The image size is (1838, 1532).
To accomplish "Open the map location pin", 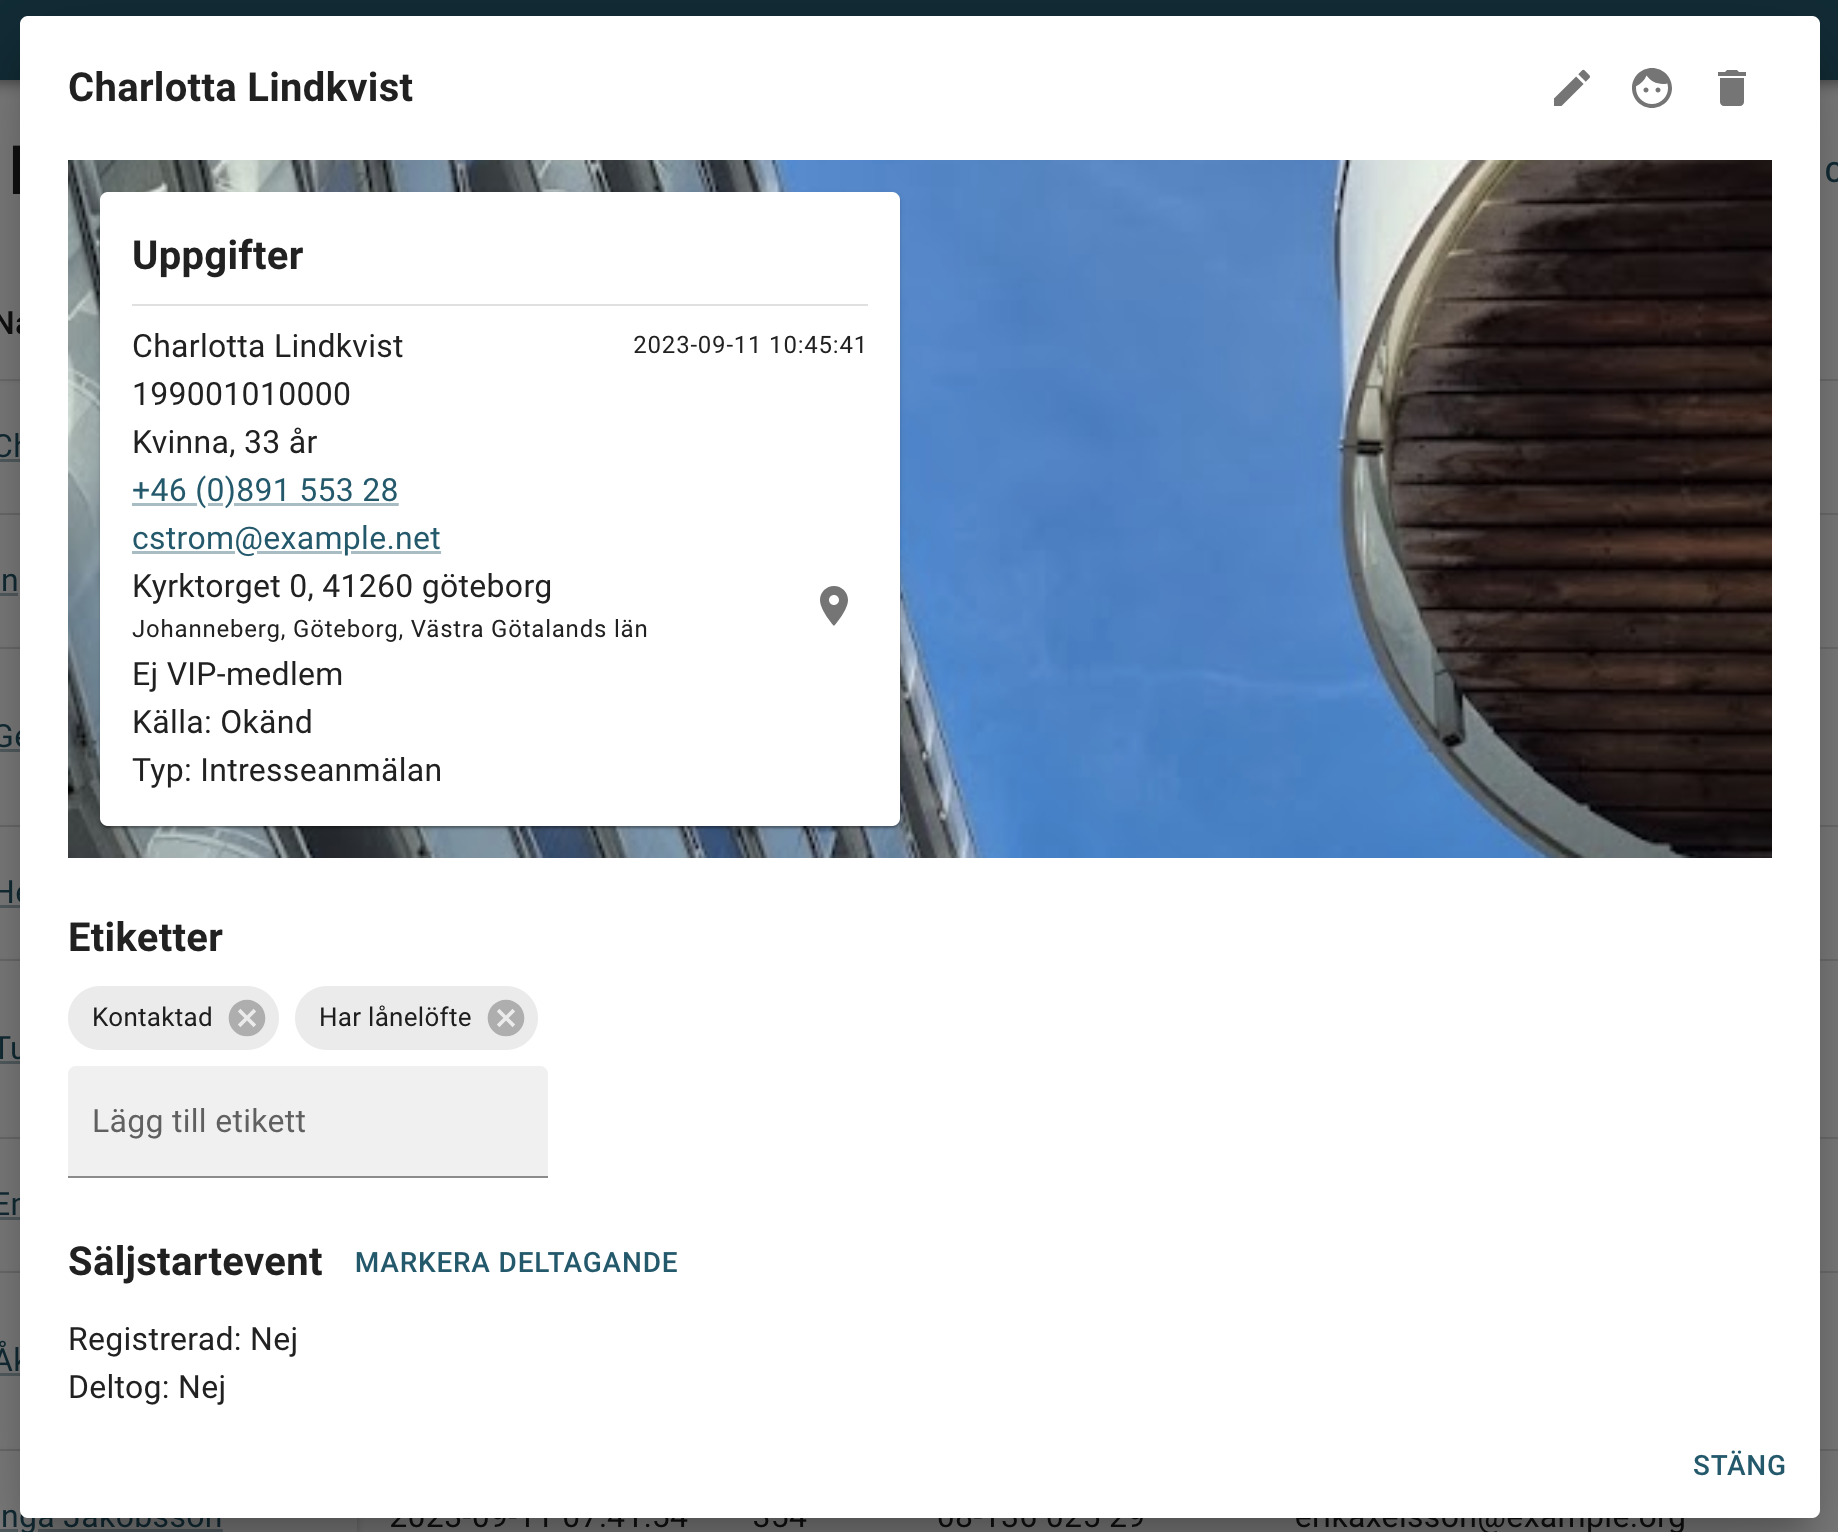I will [x=833, y=605].
